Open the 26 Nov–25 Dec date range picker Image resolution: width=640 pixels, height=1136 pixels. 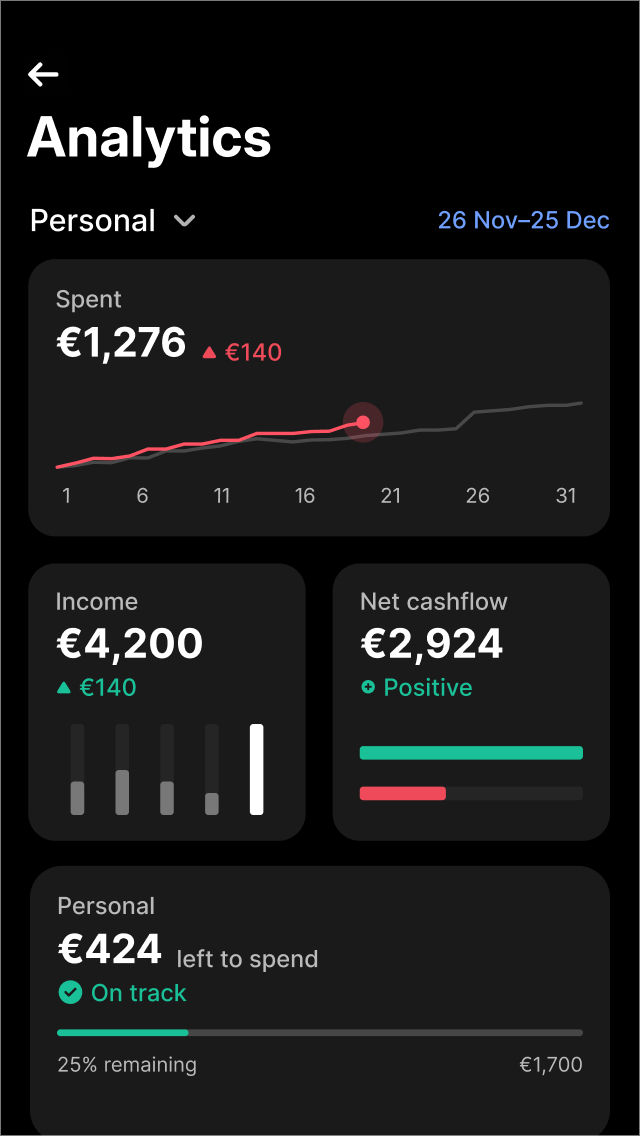pos(523,220)
